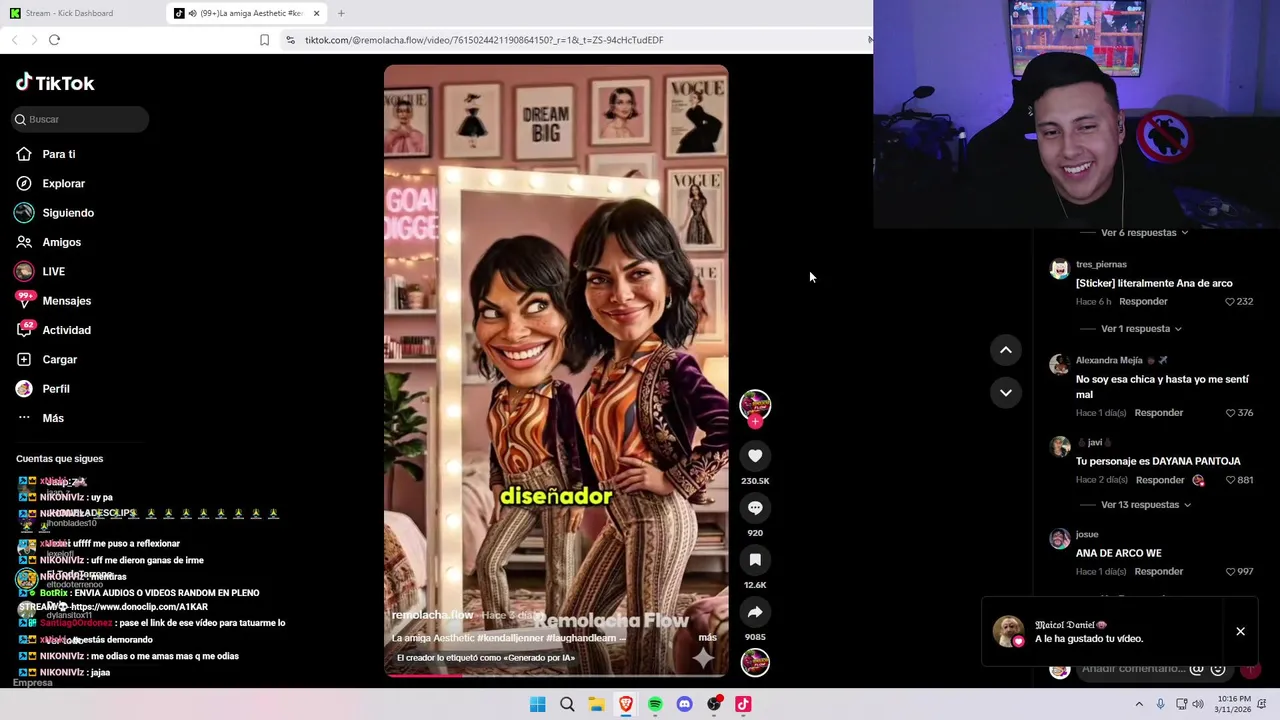Screen dimensions: 1280x720
Task: Open File Explorer from taskbar
Action: [596, 704]
